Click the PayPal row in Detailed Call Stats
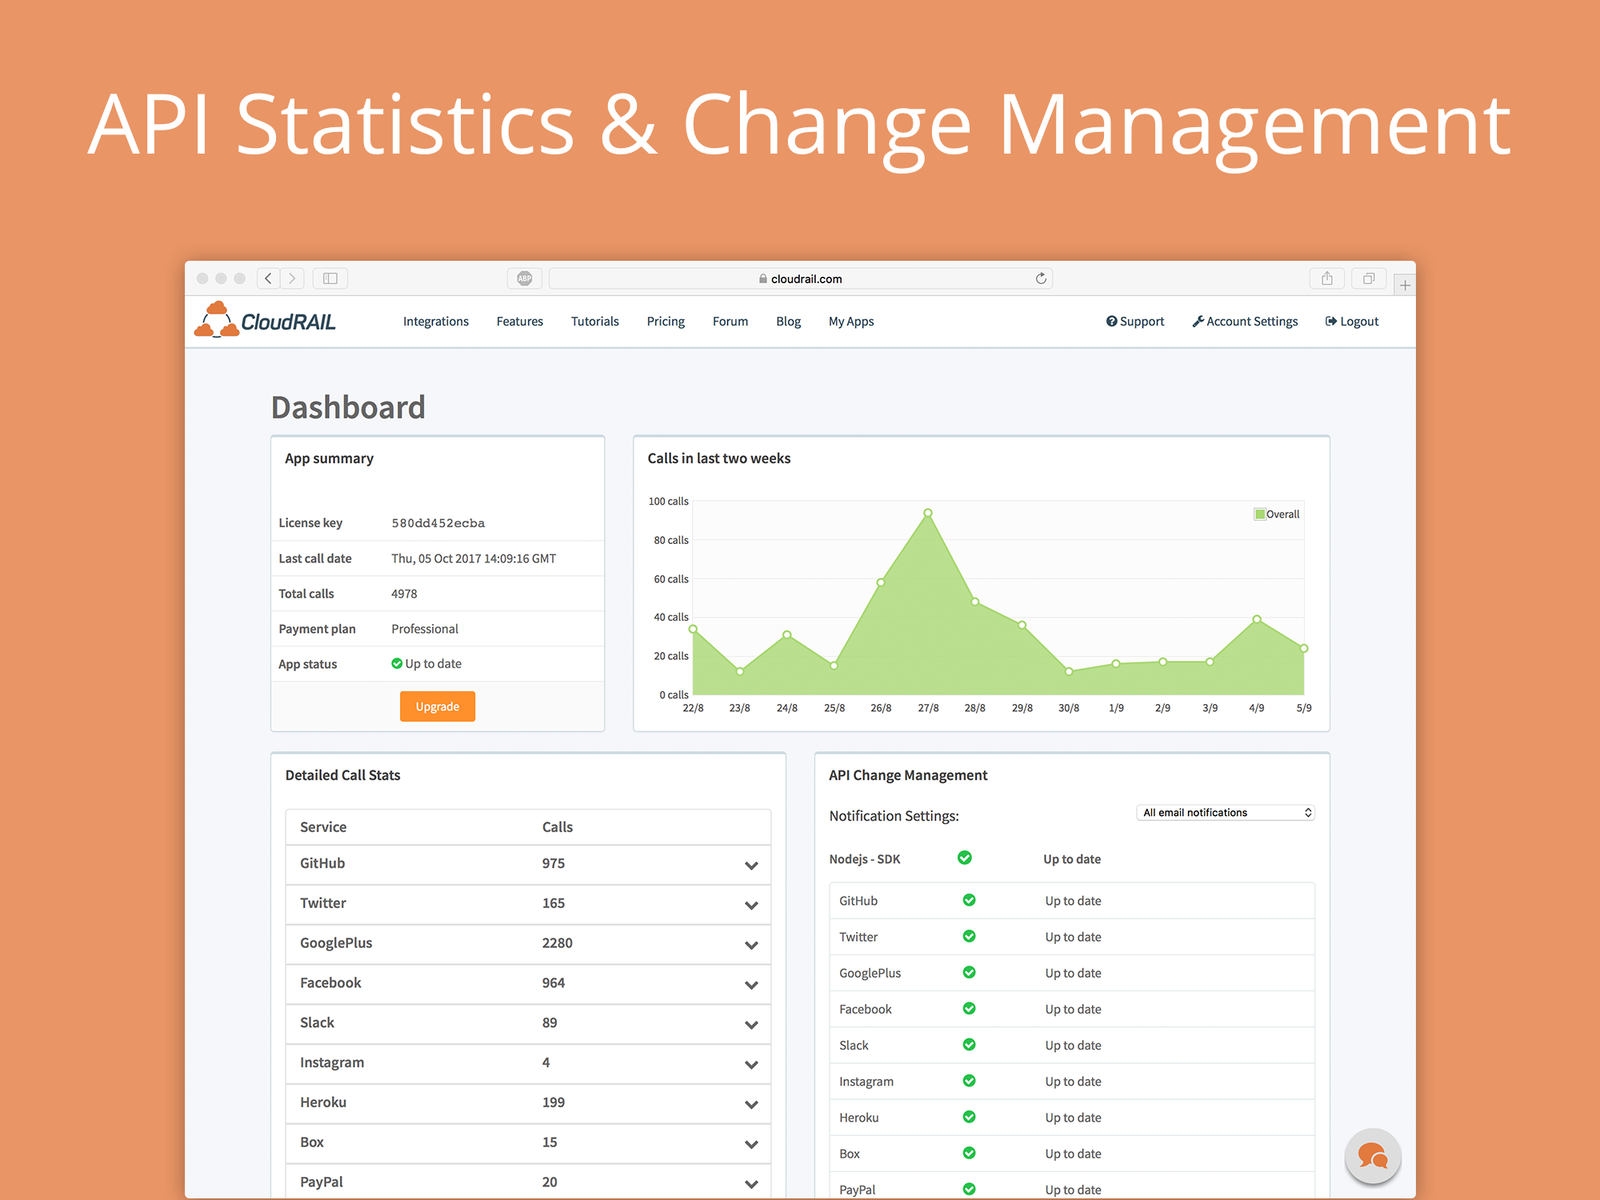Screen dimensions: 1600x1200 click(528, 1182)
